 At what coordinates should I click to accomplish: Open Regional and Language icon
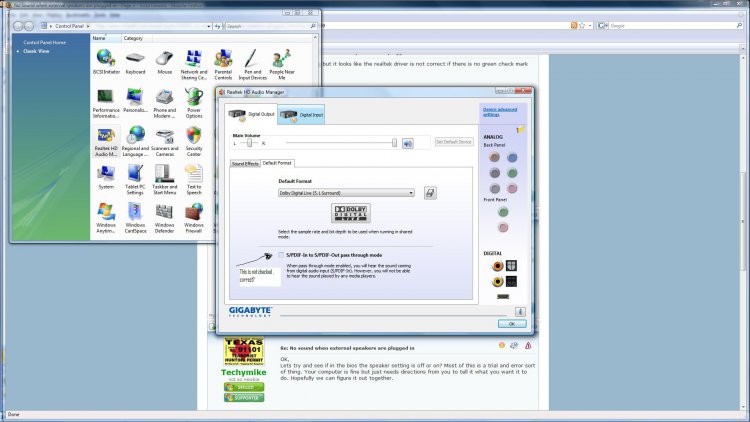coord(135,141)
